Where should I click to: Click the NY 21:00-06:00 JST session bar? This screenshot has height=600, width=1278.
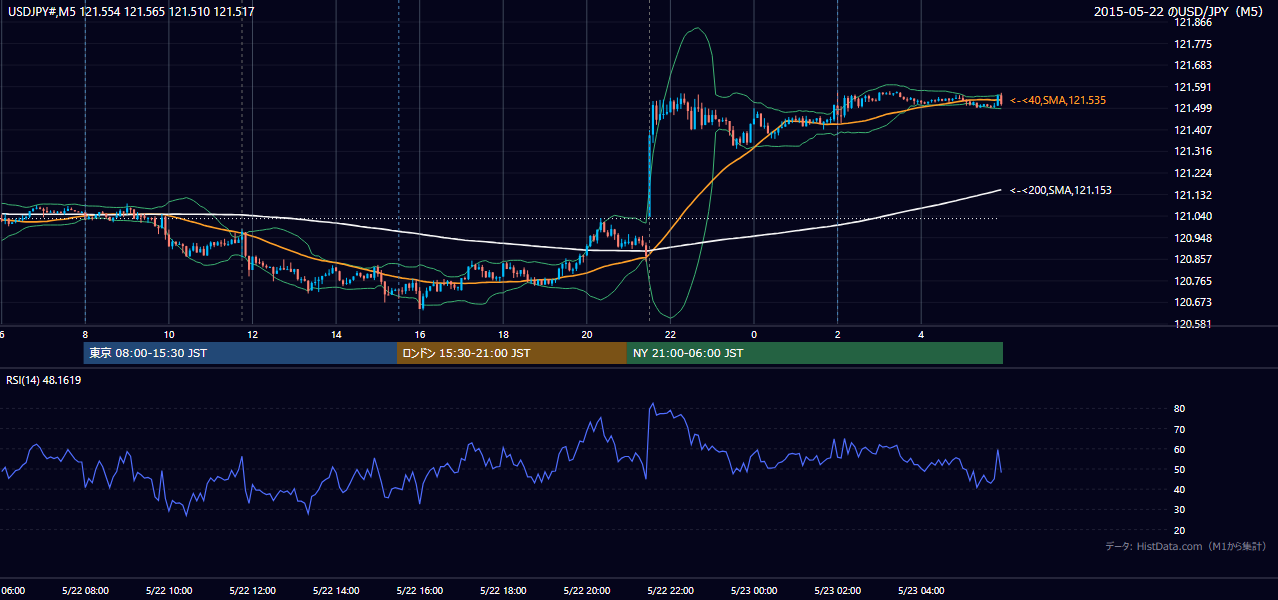(815, 353)
